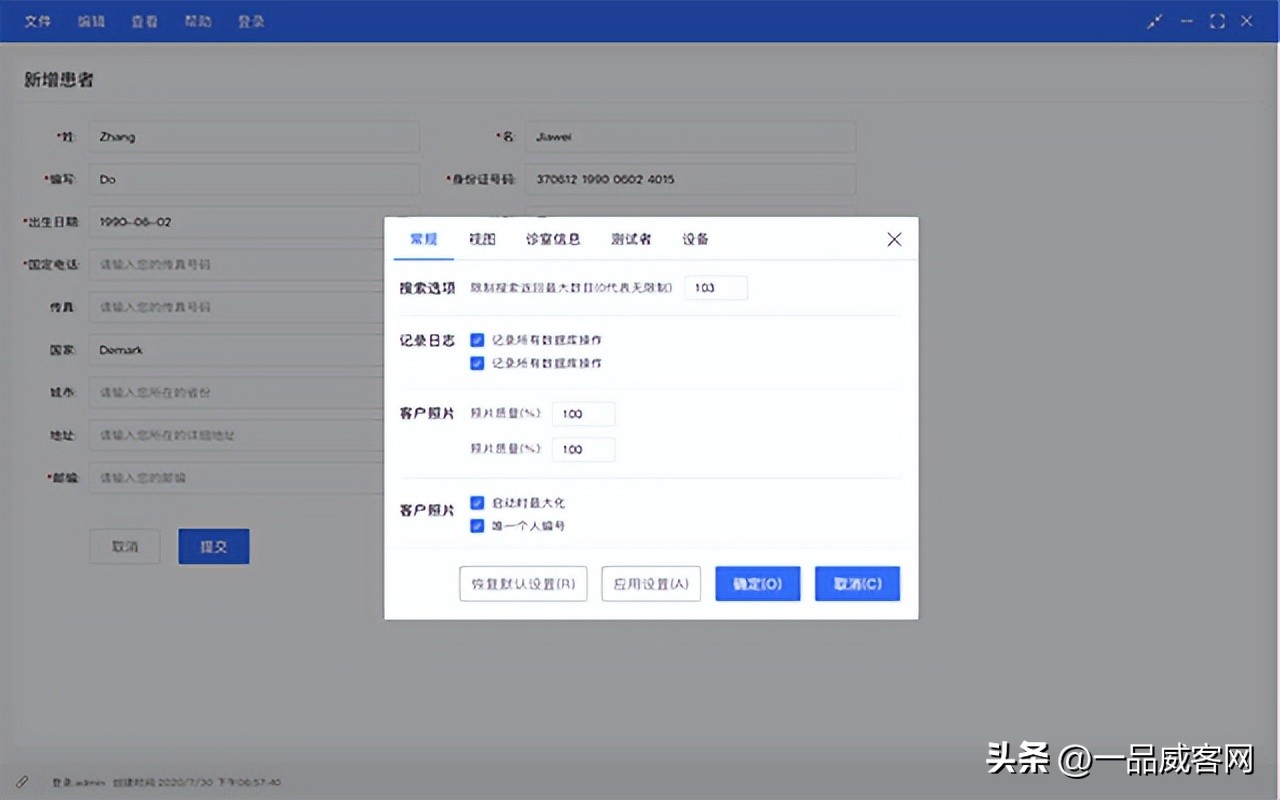The height and width of the screenshot is (800, 1280).
Task: Open the 编辑 menu
Action: (x=91, y=21)
